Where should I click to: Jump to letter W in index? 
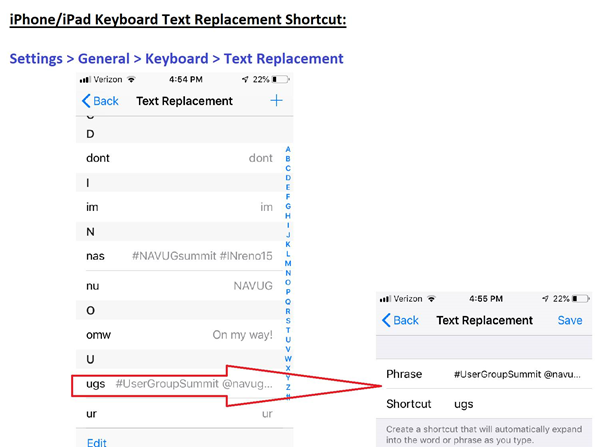(x=288, y=359)
